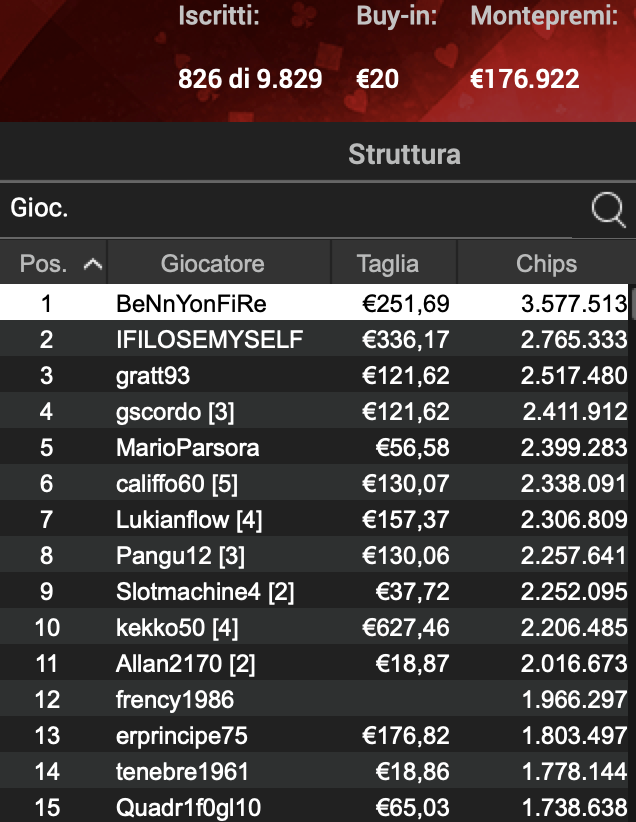Click inside the Gioc. search field
The height and width of the screenshot is (822, 636).
(200, 211)
